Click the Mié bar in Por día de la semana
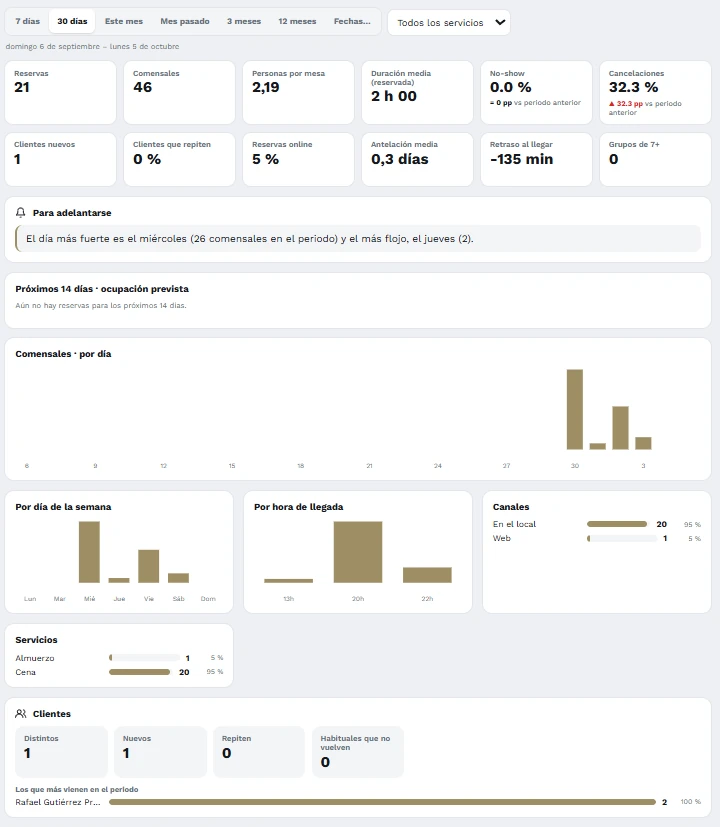720x827 pixels. click(89, 552)
